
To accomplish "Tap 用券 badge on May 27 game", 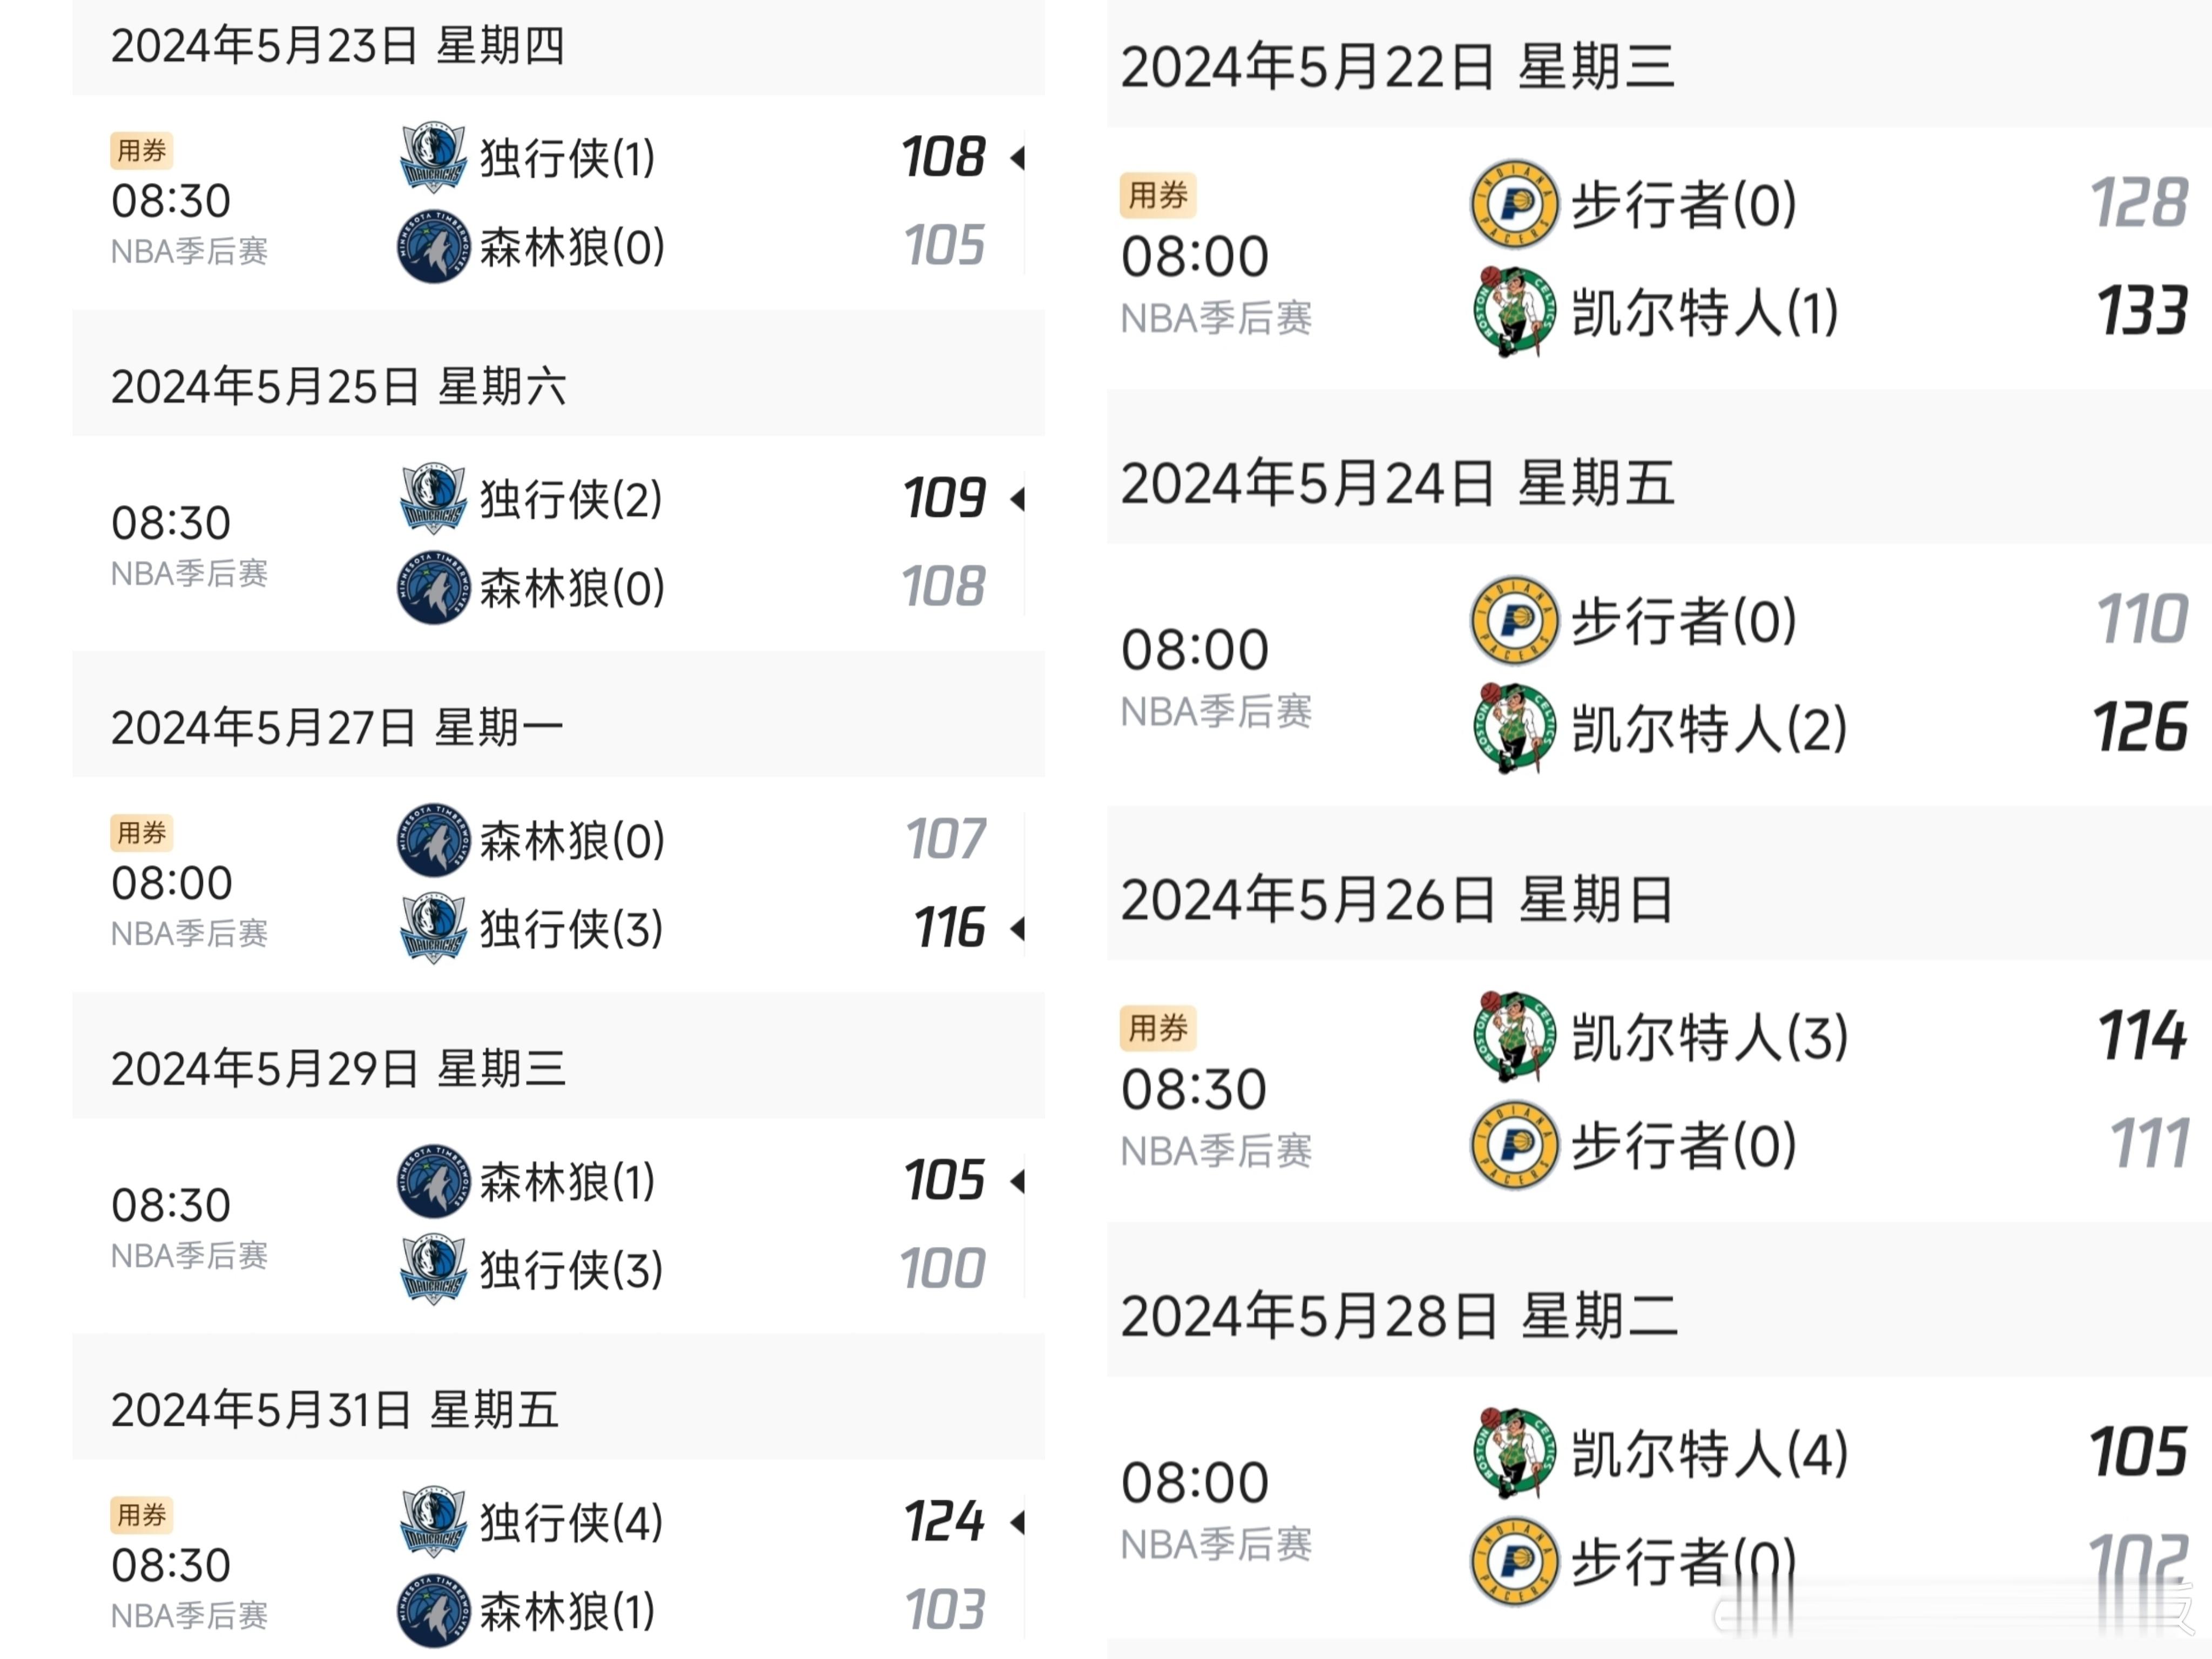I will (x=141, y=833).
